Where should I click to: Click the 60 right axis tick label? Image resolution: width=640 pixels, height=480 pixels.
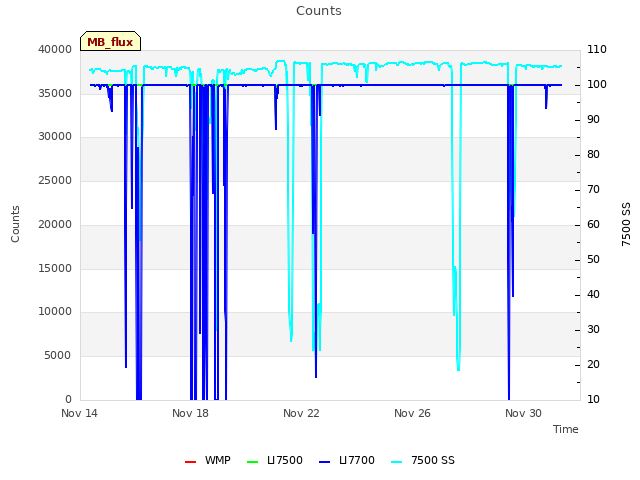point(593,224)
